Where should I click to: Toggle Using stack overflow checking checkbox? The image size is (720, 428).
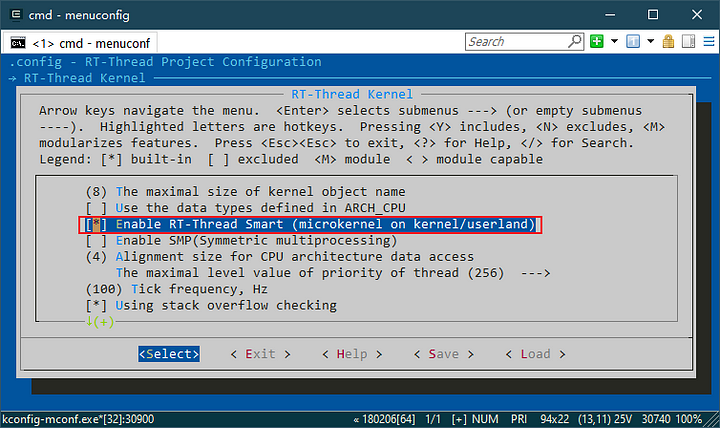(x=96, y=306)
